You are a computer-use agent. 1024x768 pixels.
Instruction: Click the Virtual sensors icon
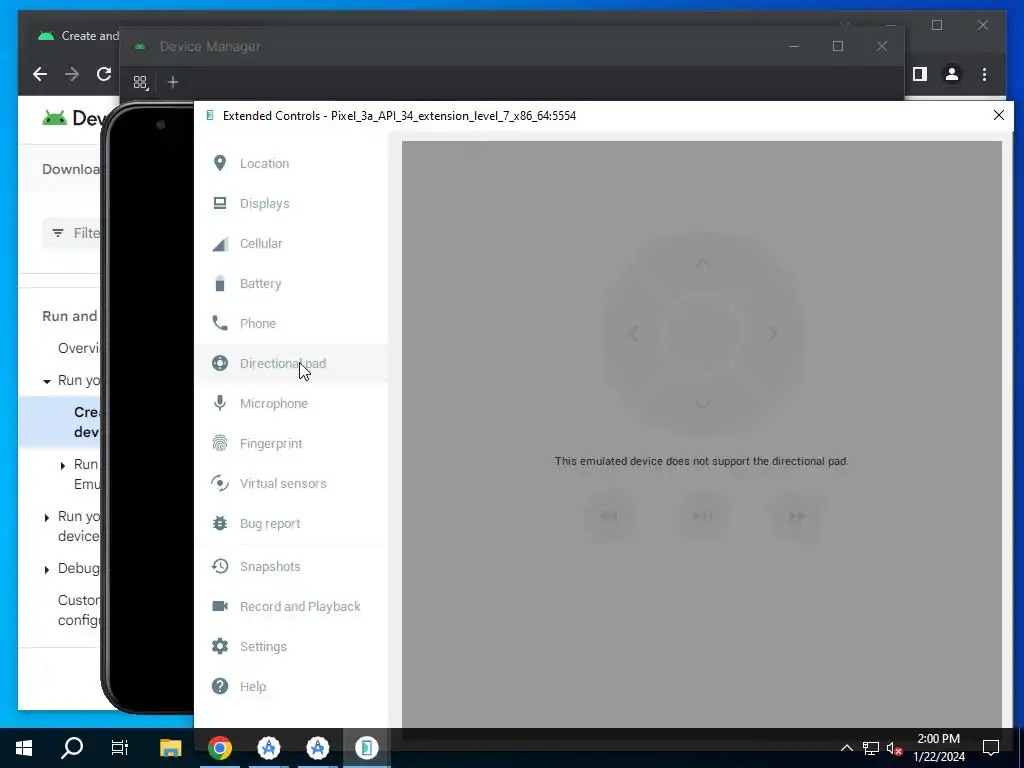click(x=220, y=483)
